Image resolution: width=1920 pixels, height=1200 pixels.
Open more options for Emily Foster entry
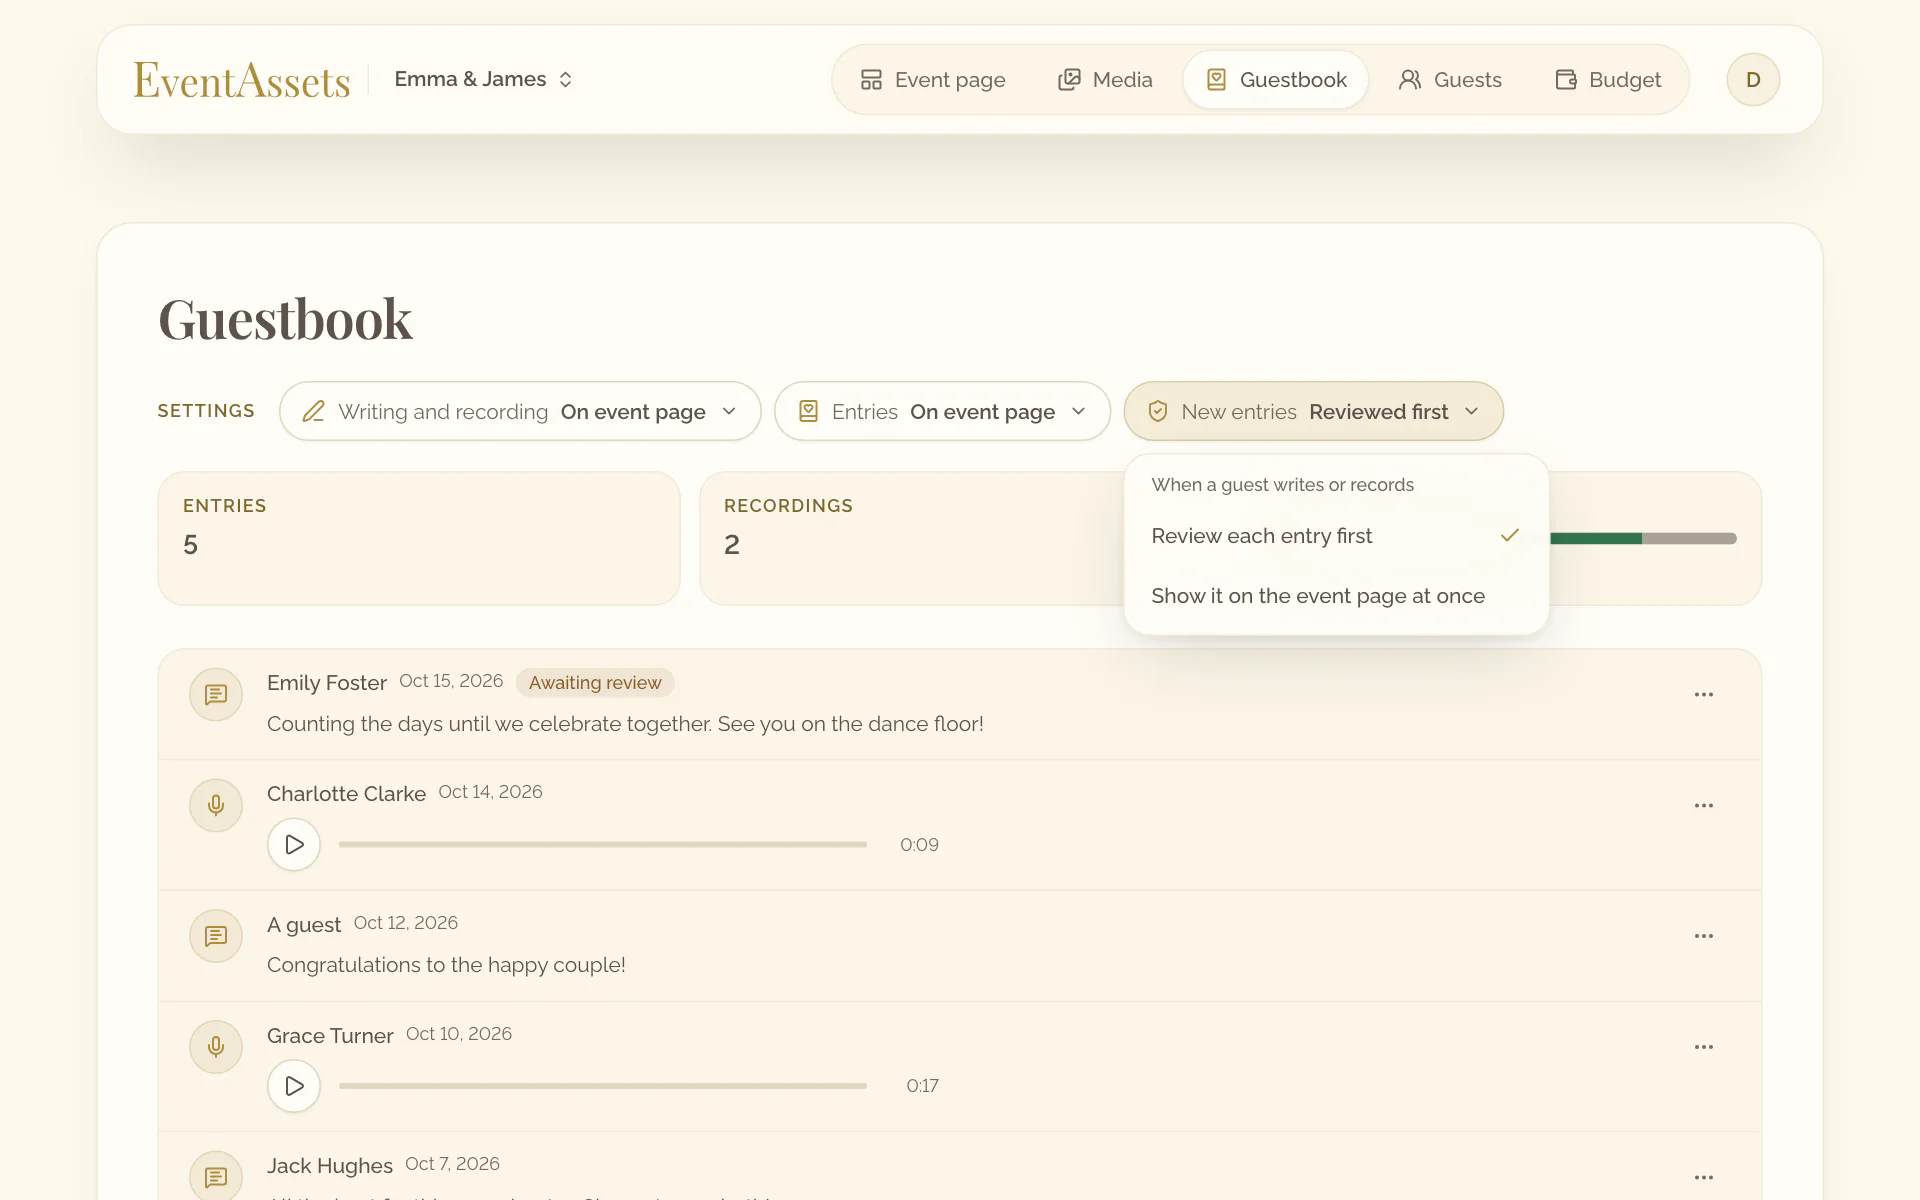coord(1704,694)
